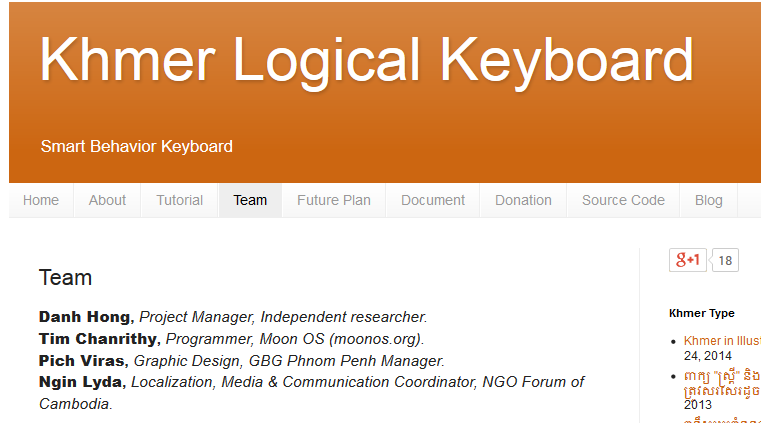Go to the About page
Screen dimensions: 761x423
[107, 200]
